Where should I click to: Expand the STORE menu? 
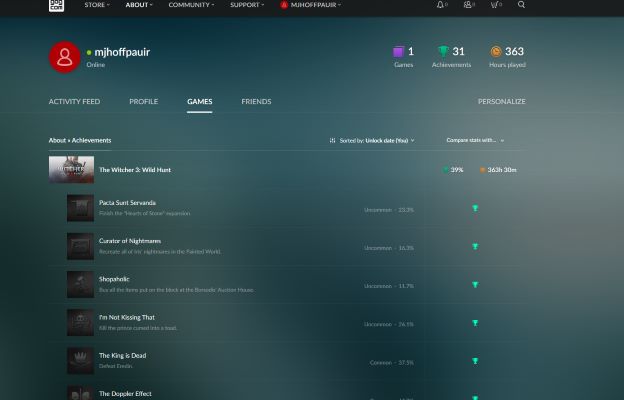(x=97, y=5)
